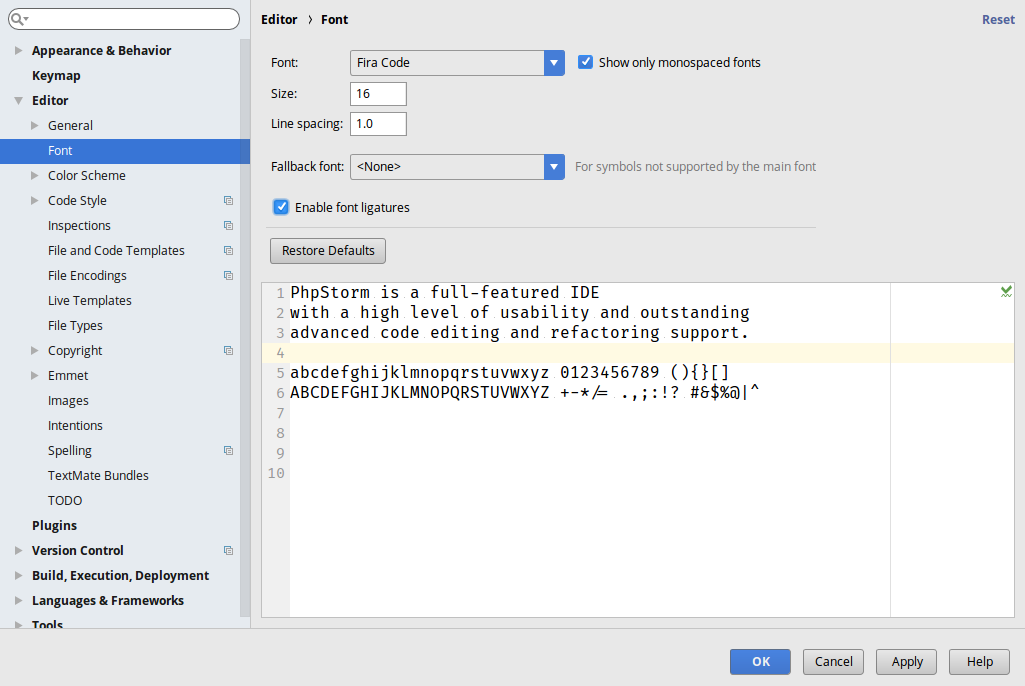Click the settings search field
The height and width of the screenshot is (686, 1025).
pyautogui.click(x=124, y=19)
